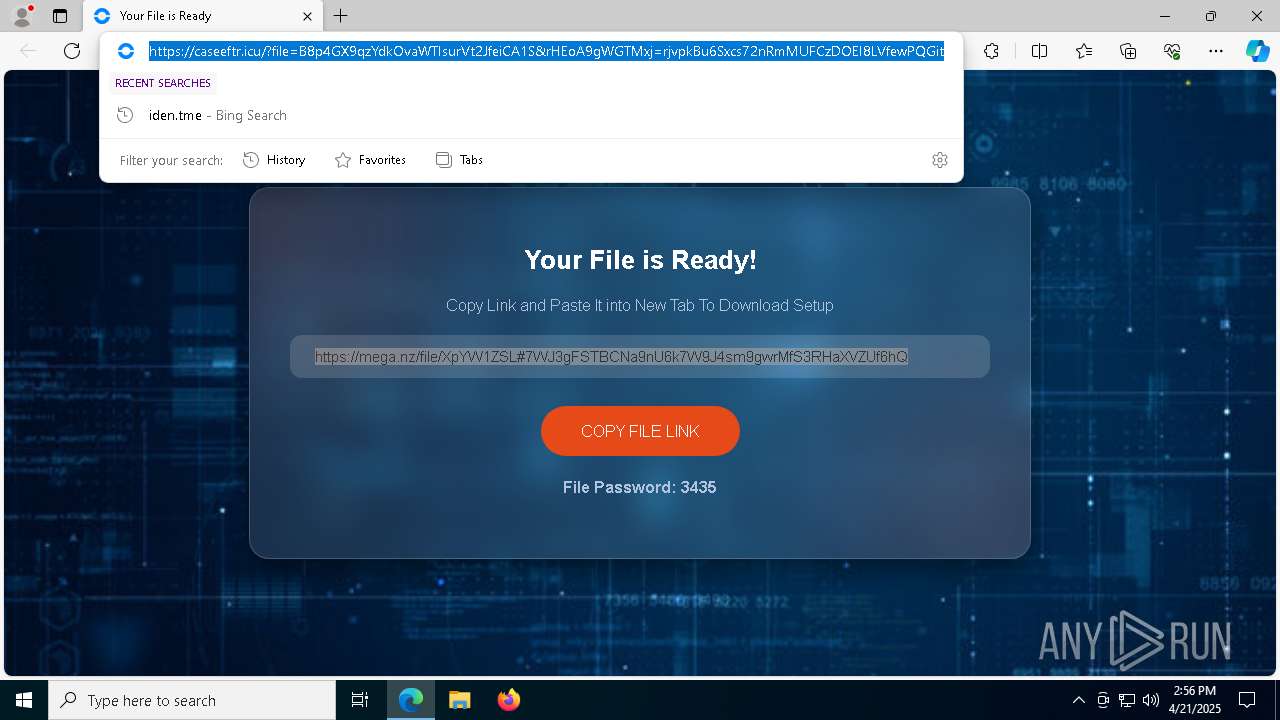Minimize the Edge window
This screenshot has height=720, width=1280.
[x=1165, y=16]
